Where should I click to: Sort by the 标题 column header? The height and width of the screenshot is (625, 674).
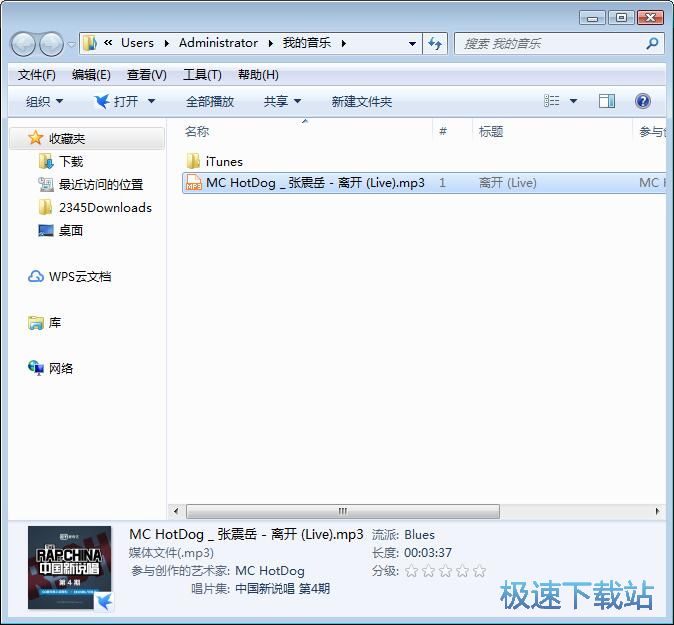point(491,132)
